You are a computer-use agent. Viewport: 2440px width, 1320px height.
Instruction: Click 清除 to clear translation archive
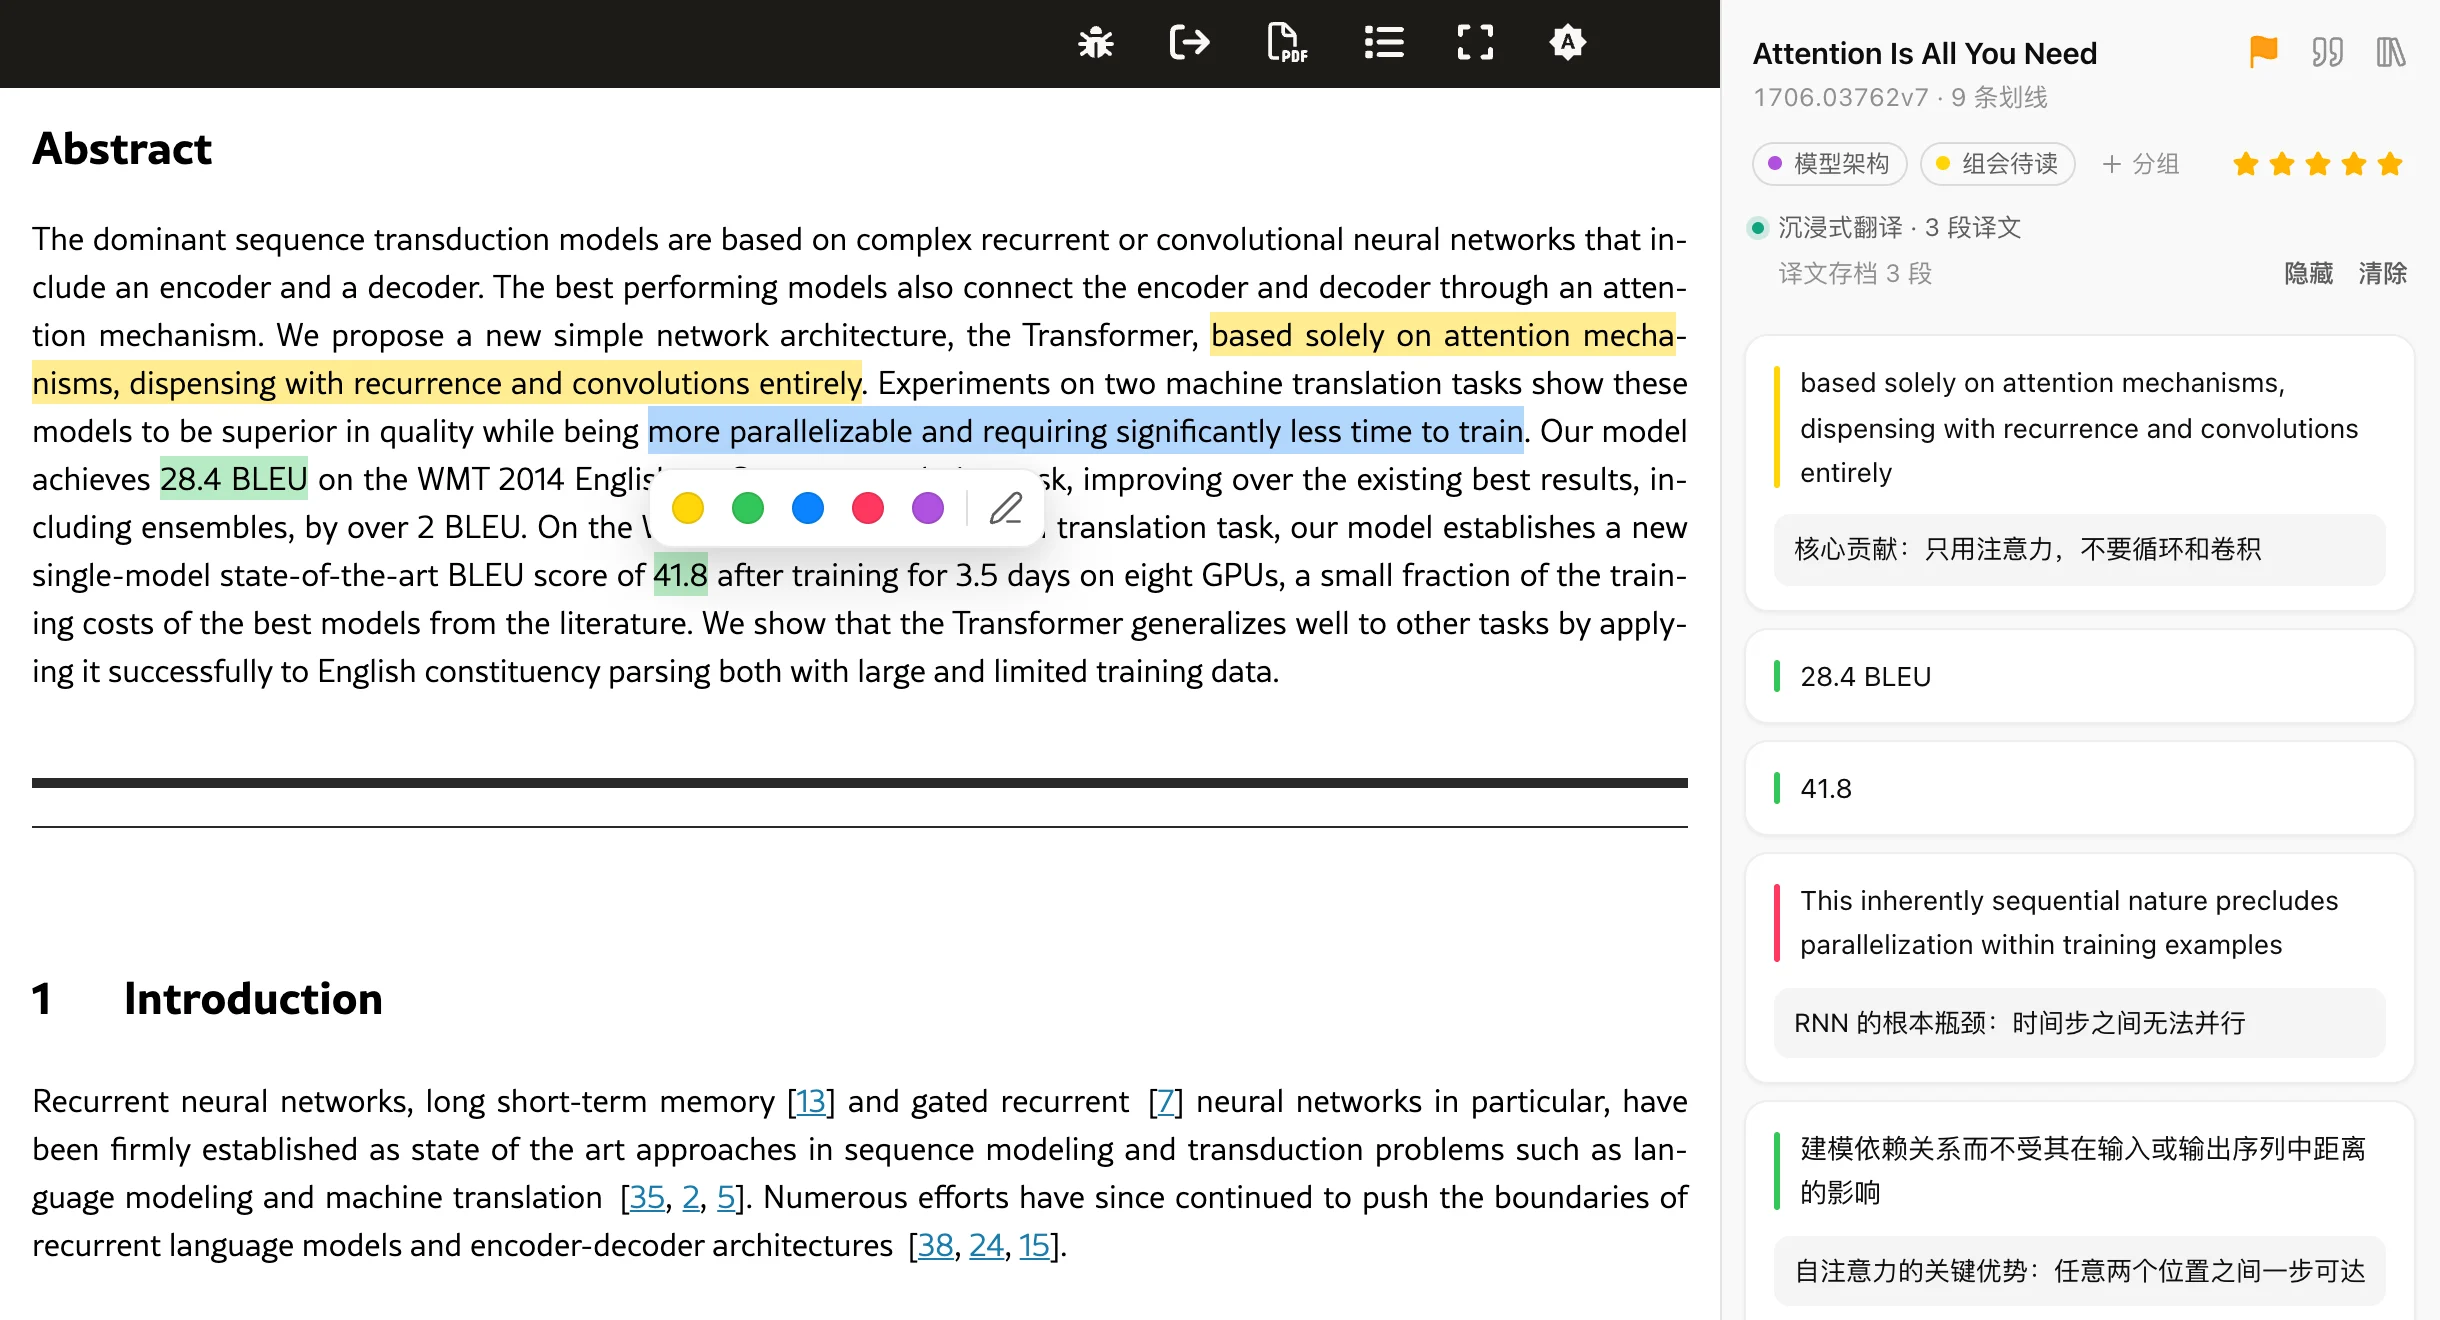click(2382, 273)
